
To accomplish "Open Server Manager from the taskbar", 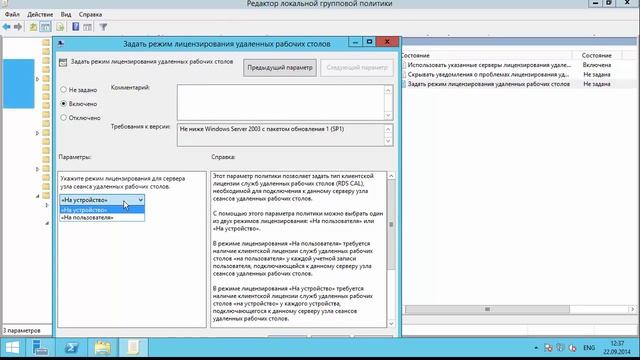I will (40, 348).
